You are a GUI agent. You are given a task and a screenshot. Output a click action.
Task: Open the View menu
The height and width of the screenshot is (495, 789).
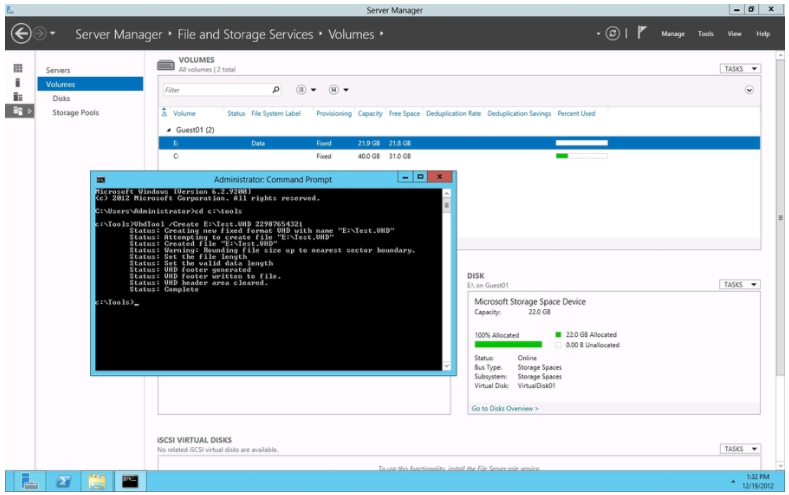coord(734,34)
